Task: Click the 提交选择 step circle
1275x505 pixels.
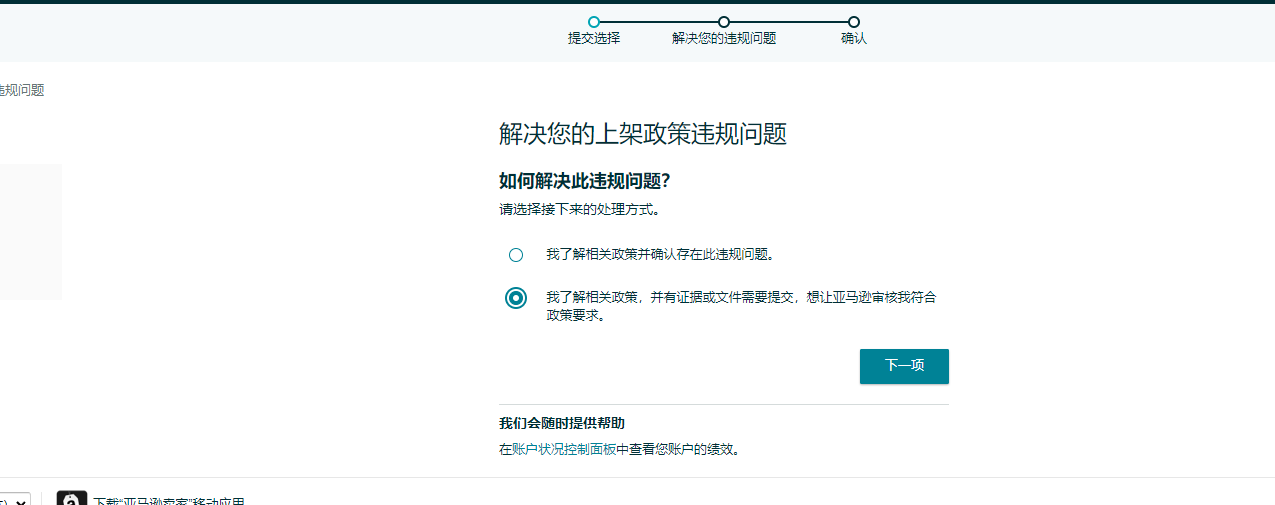Action: [594, 22]
